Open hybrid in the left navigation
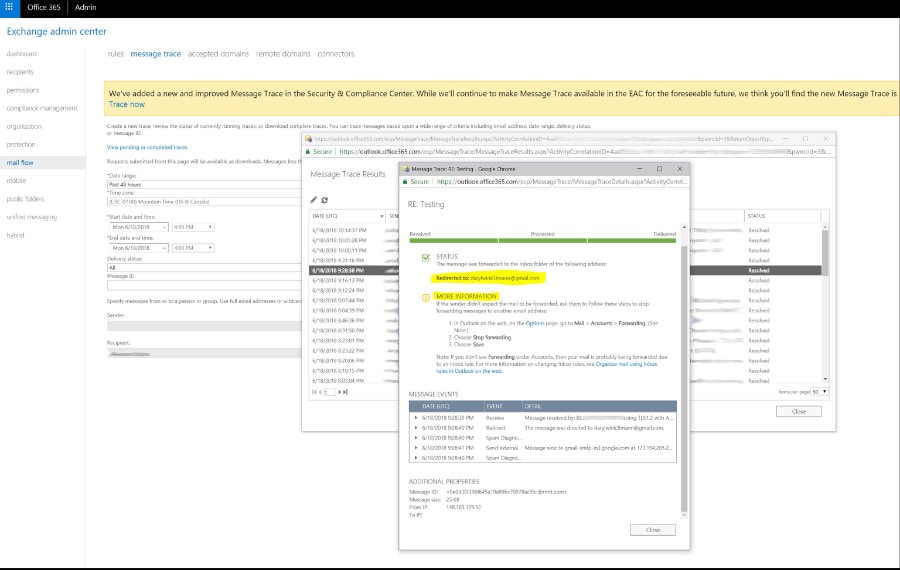 [15, 235]
